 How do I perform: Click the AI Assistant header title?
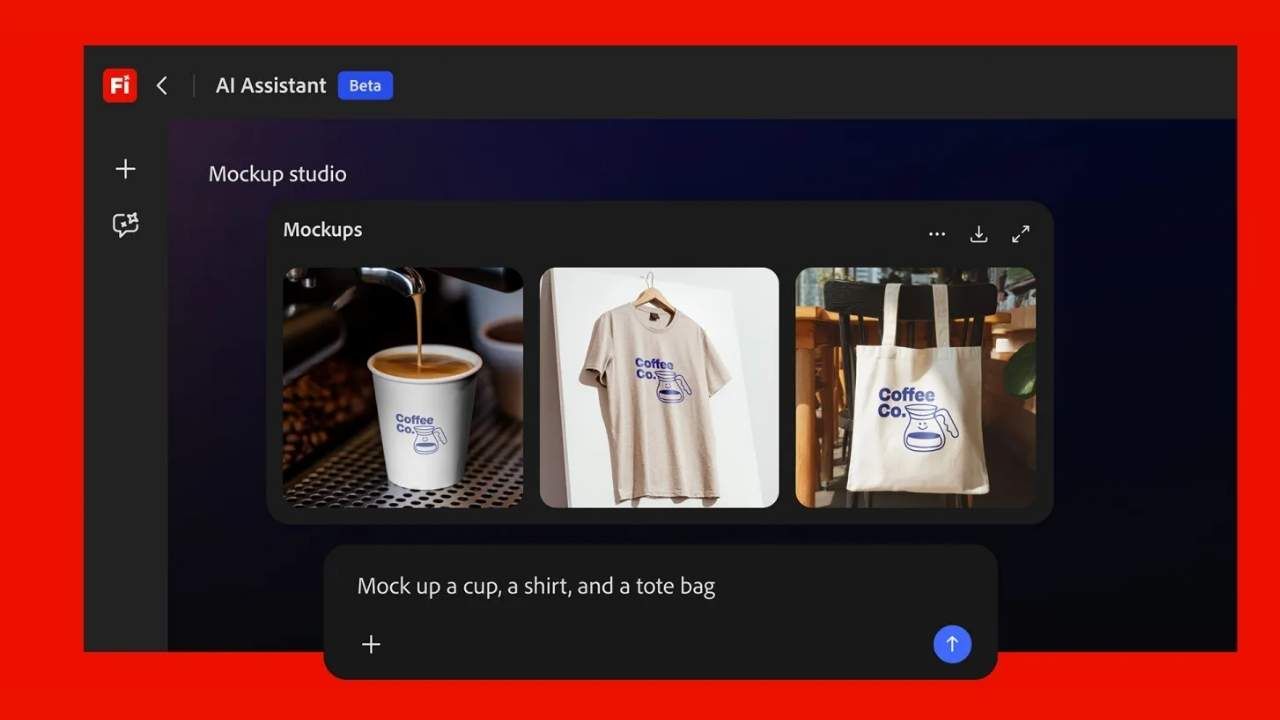coord(270,85)
